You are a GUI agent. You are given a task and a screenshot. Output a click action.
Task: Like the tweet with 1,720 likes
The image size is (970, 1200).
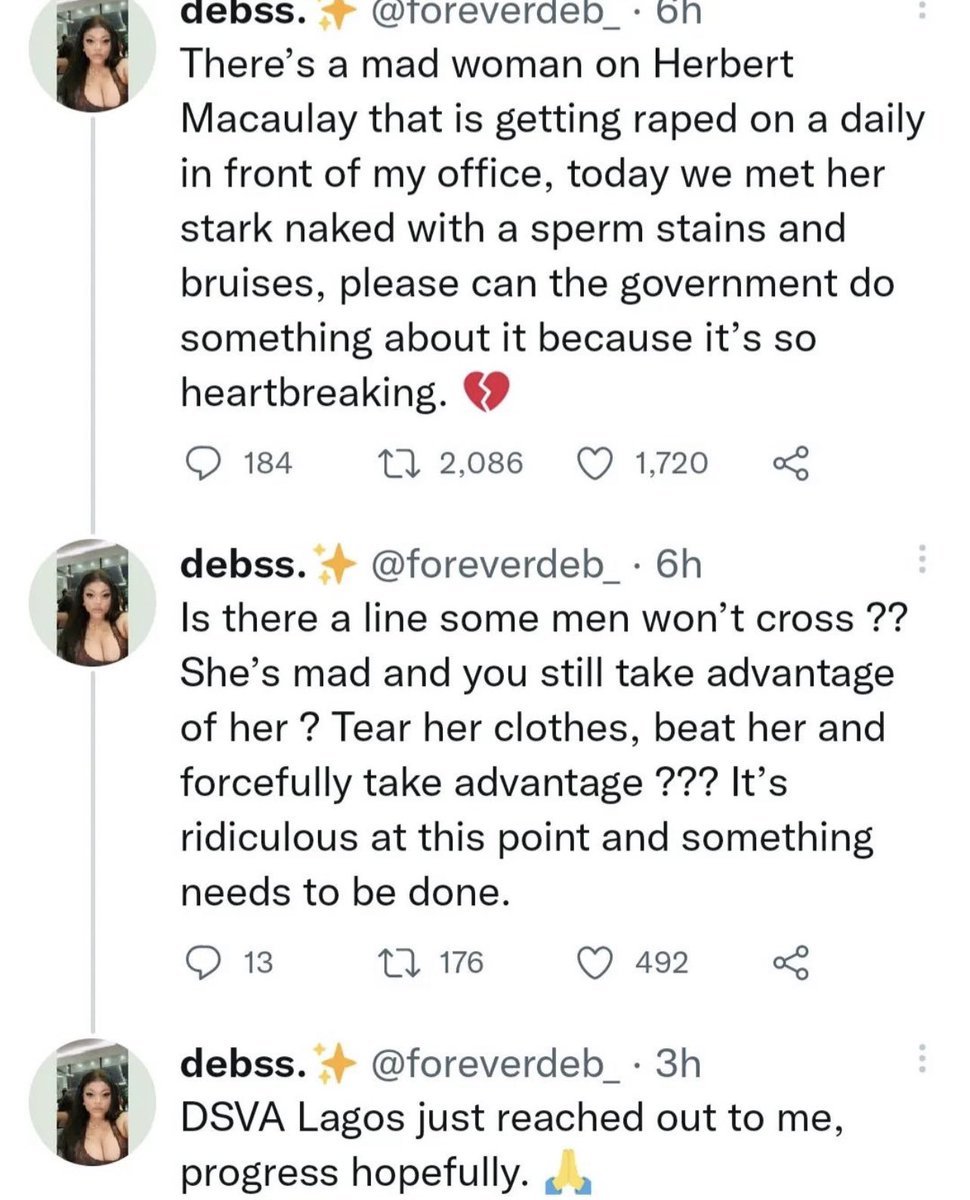pyautogui.click(x=597, y=463)
